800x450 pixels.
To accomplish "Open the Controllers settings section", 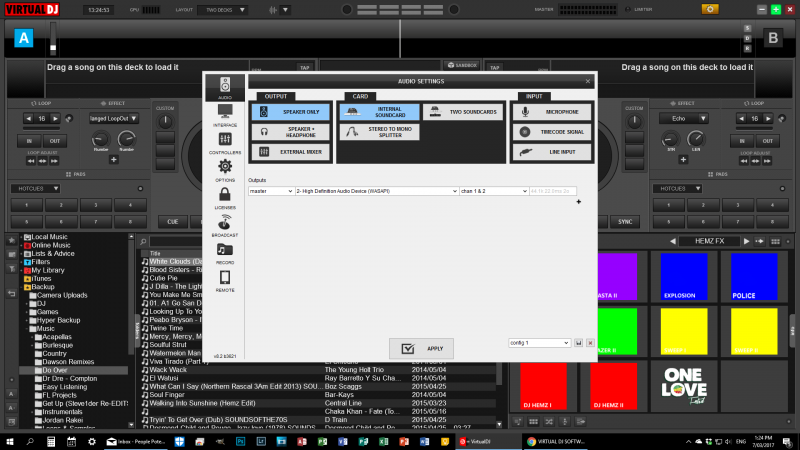I will pos(225,143).
